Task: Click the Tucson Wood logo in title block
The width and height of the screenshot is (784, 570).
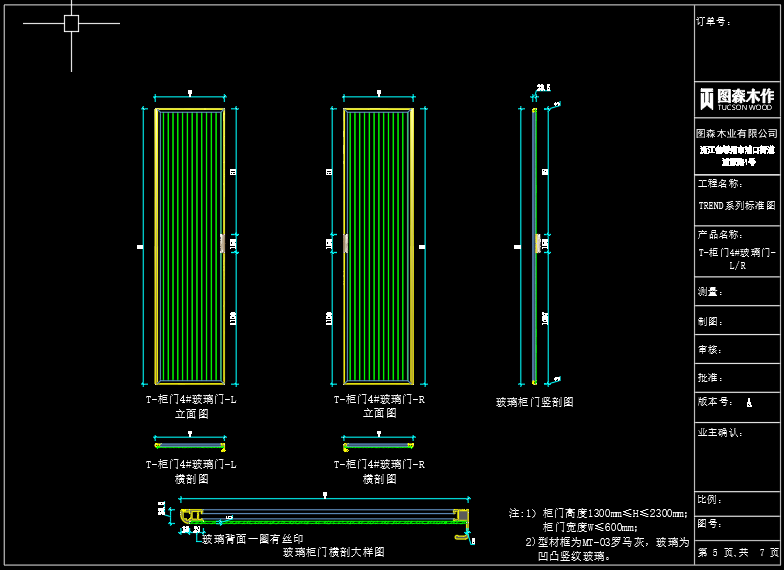Action: pos(736,98)
